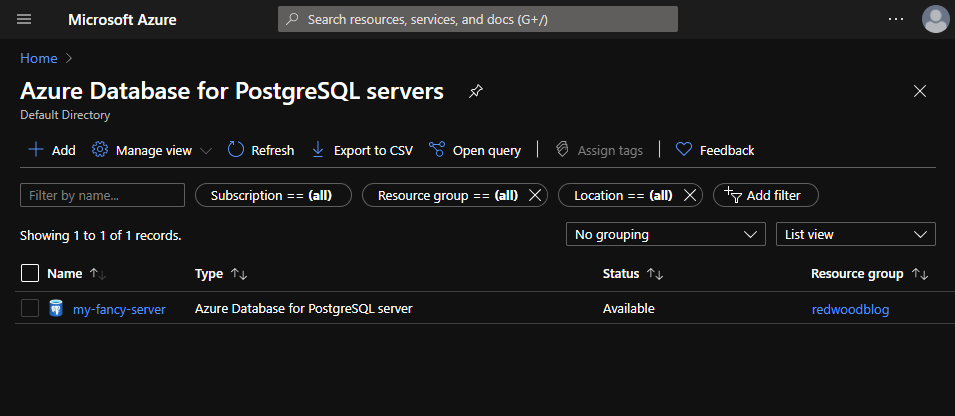Open the Manage view menu
The width and height of the screenshot is (955, 416).
[x=152, y=150]
